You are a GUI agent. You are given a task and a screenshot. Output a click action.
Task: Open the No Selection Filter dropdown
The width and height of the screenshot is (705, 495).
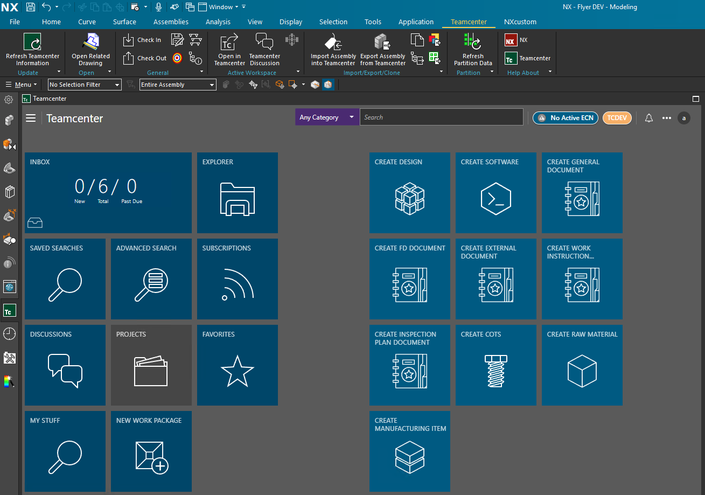[x=85, y=85]
